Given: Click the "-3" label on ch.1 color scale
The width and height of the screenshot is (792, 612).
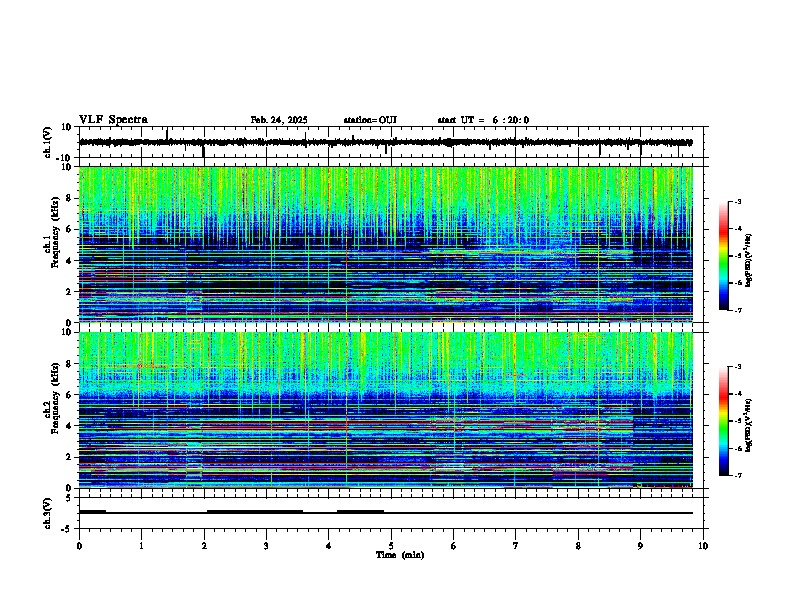Looking at the screenshot, I should tap(737, 202).
